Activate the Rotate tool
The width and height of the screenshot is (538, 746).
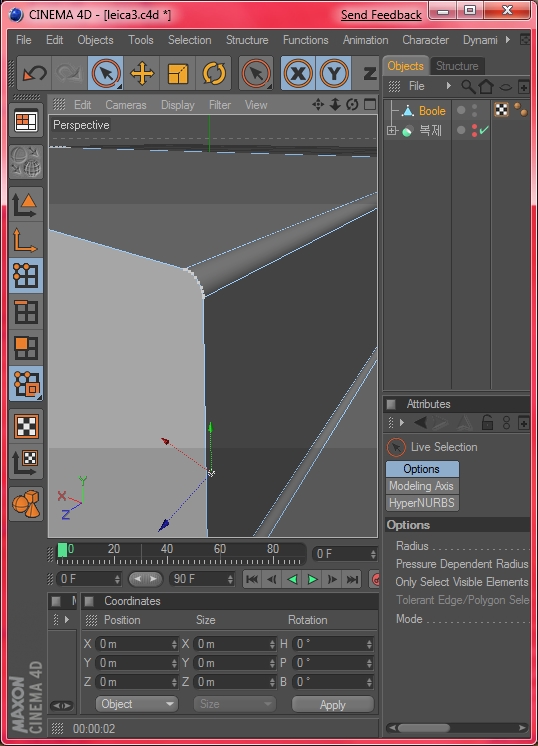(x=214, y=73)
